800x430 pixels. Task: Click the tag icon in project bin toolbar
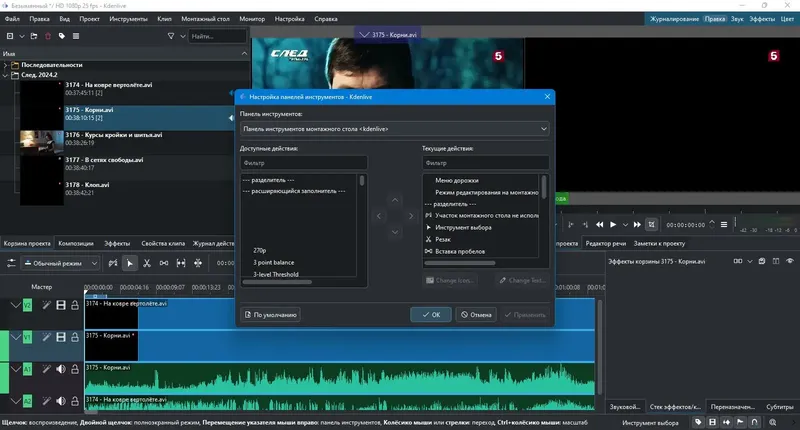click(x=62, y=36)
